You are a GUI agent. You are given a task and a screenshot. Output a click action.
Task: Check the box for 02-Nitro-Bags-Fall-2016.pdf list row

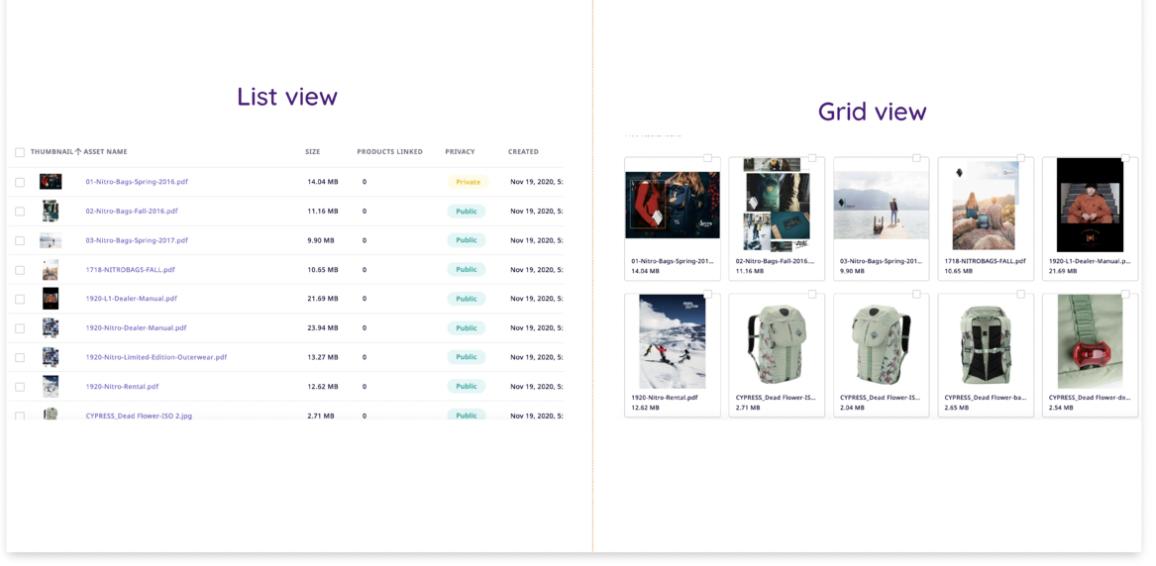[20, 212]
